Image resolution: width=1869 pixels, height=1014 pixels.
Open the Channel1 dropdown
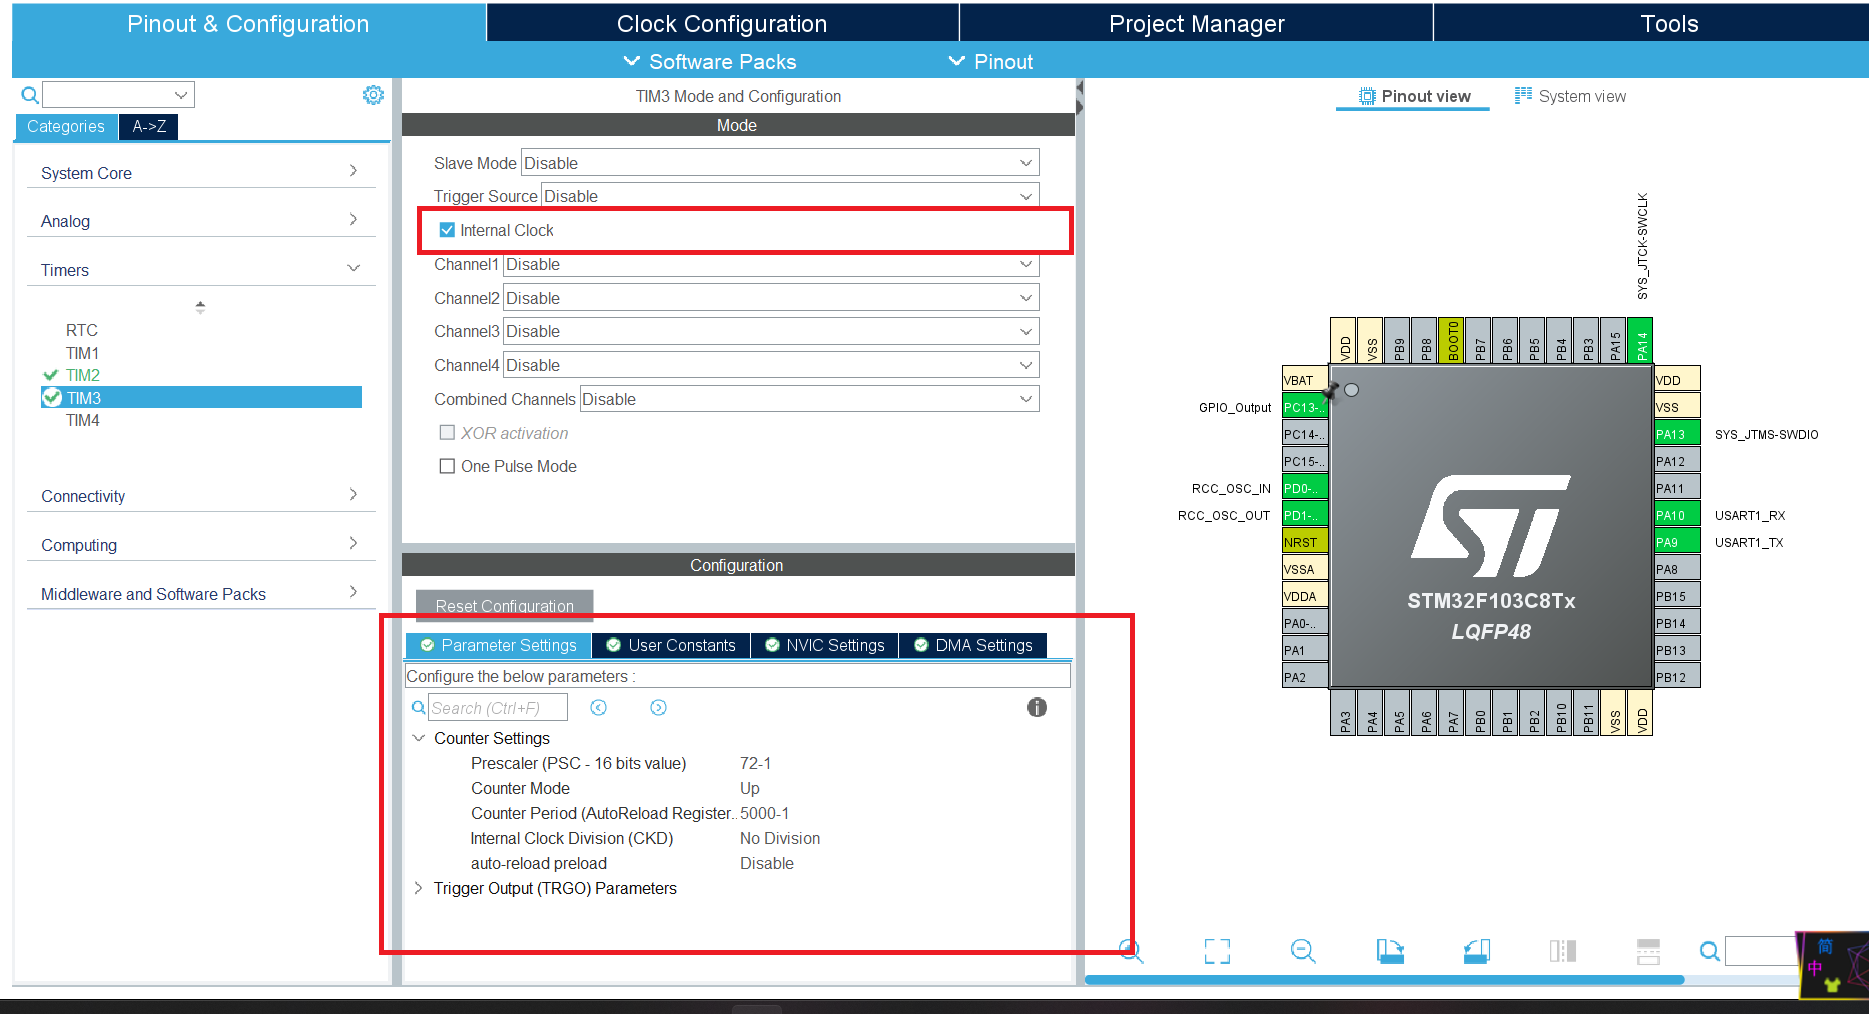[x=771, y=264]
